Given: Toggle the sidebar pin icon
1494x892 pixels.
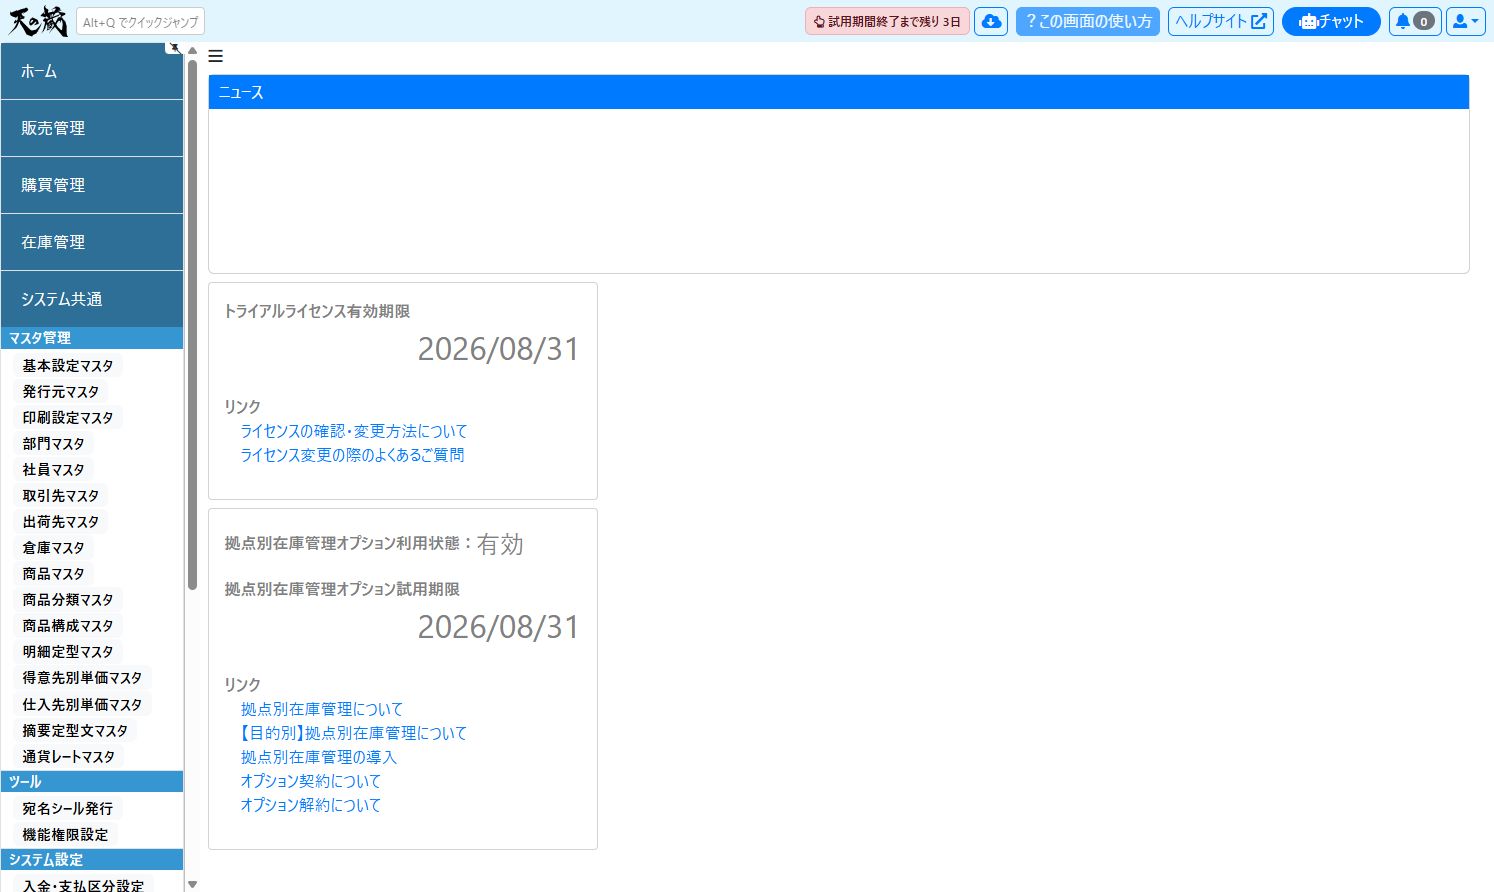Looking at the screenshot, I should pyautogui.click(x=174, y=47).
